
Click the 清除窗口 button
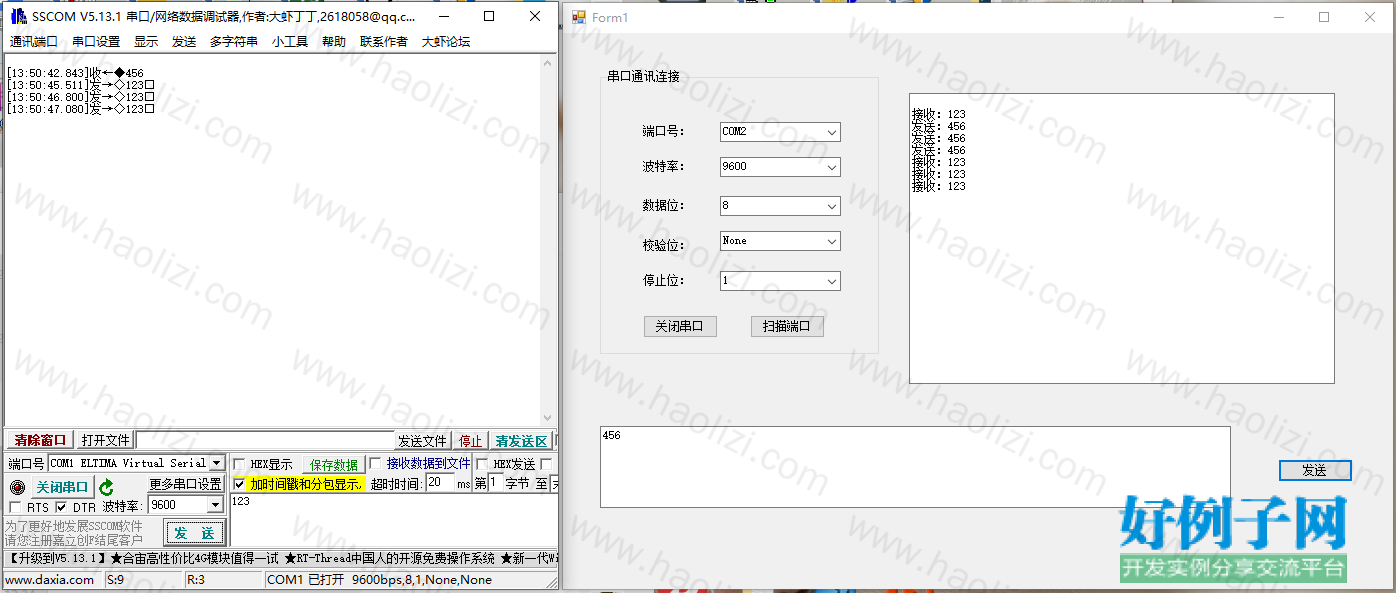[40, 441]
